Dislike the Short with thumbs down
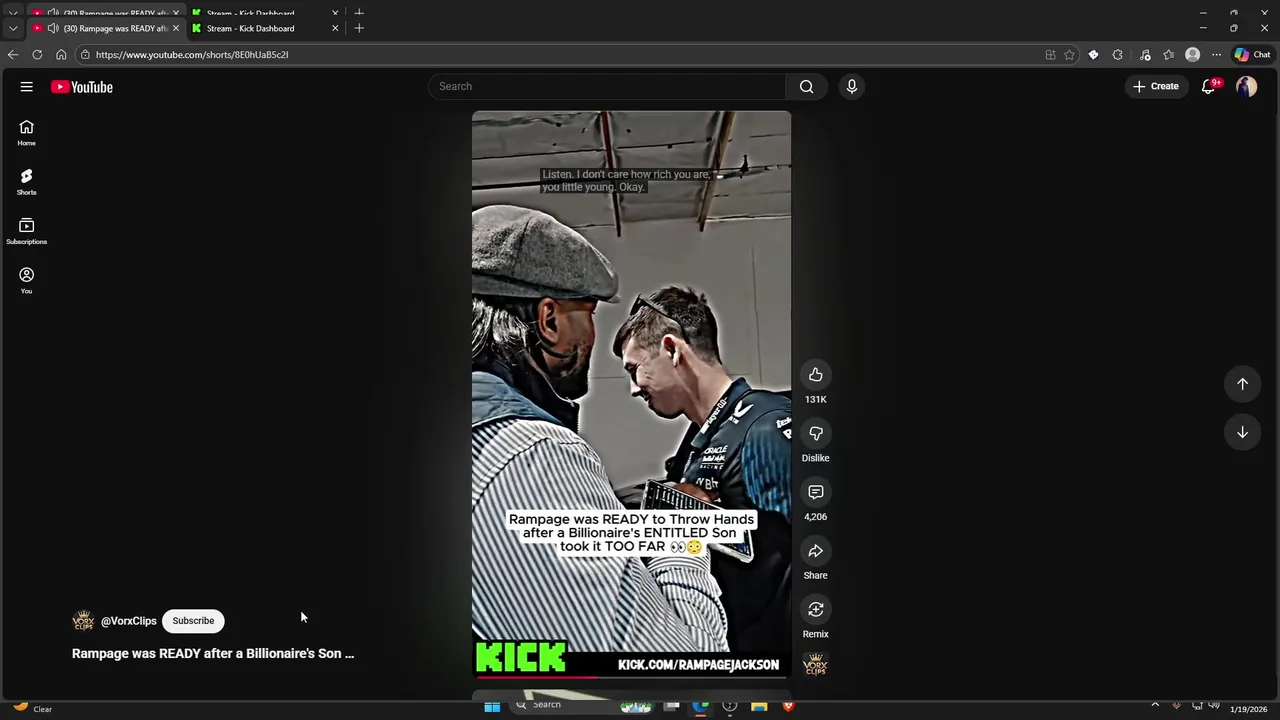Screen dimensions: 1280x720 (816, 433)
